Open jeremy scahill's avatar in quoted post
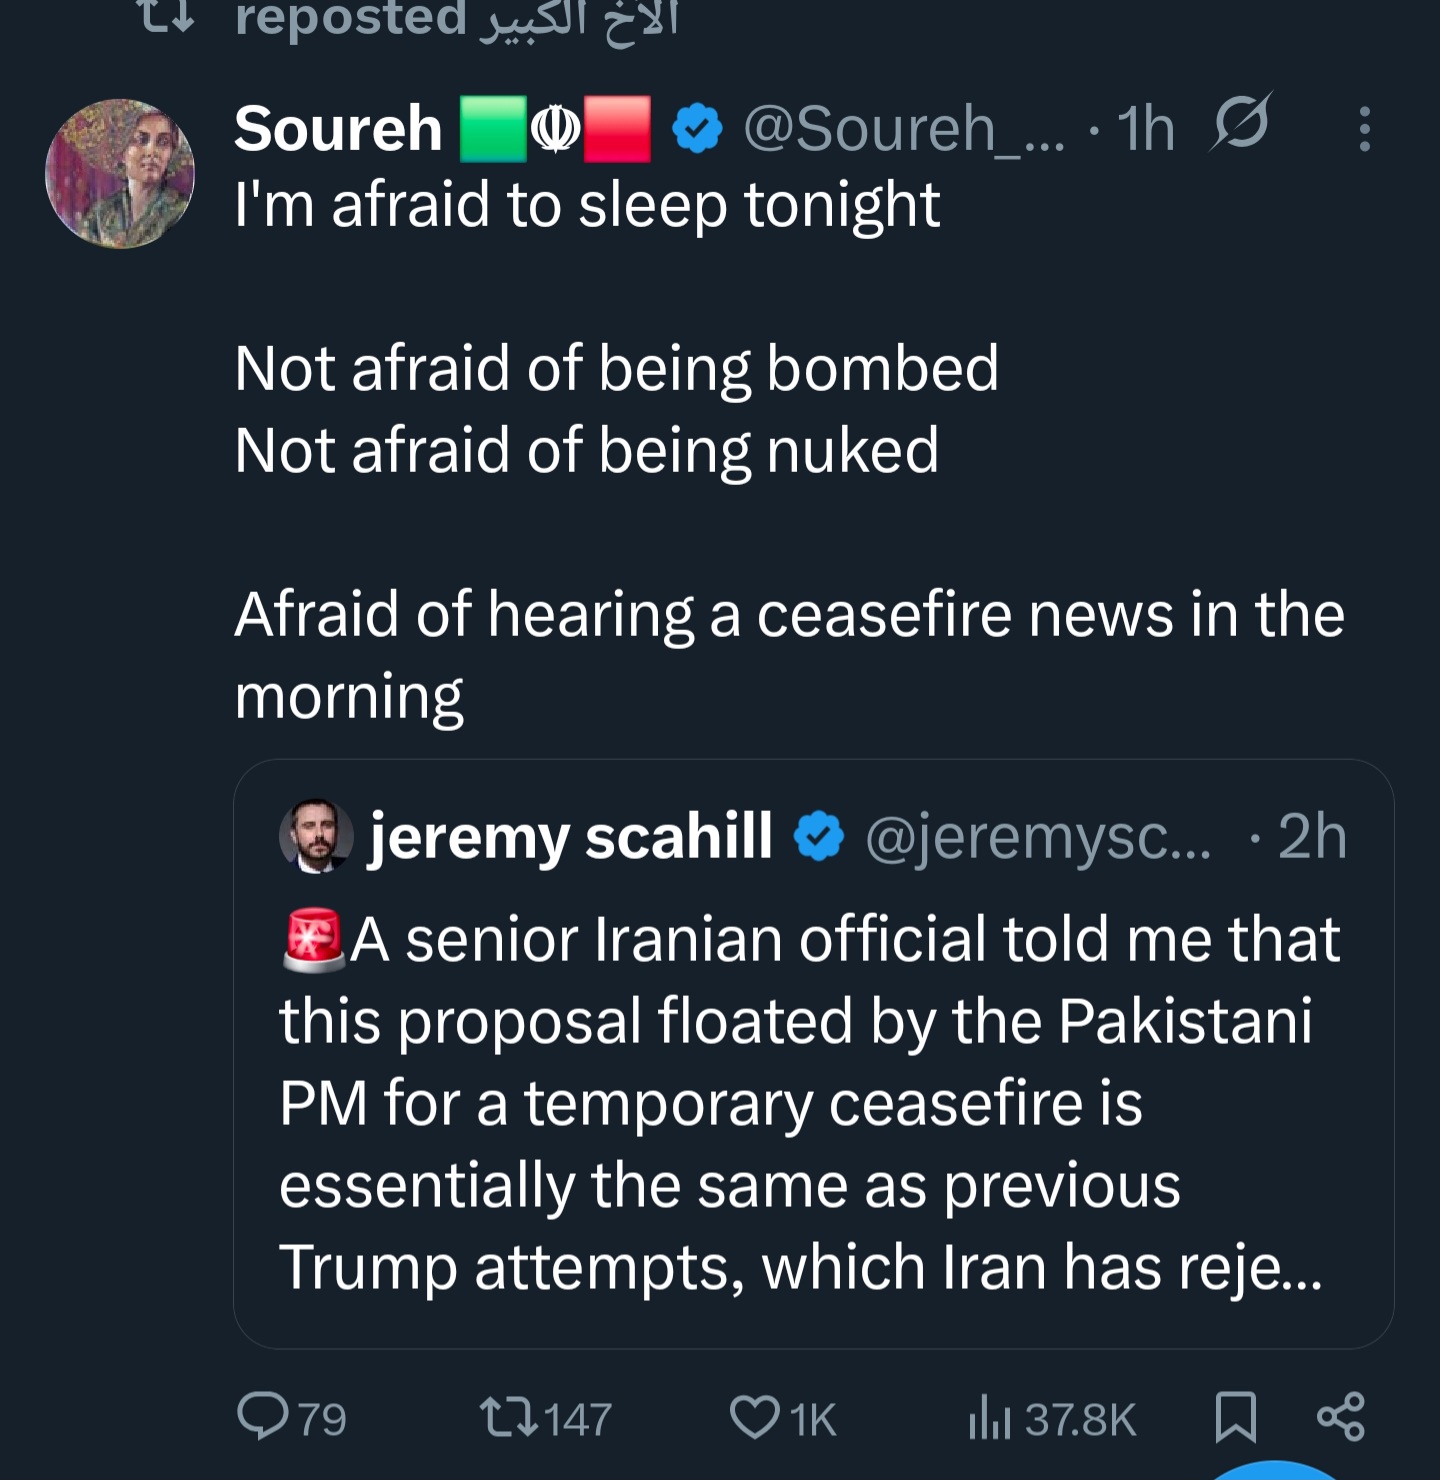1440x1480 pixels. (x=315, y=836)
